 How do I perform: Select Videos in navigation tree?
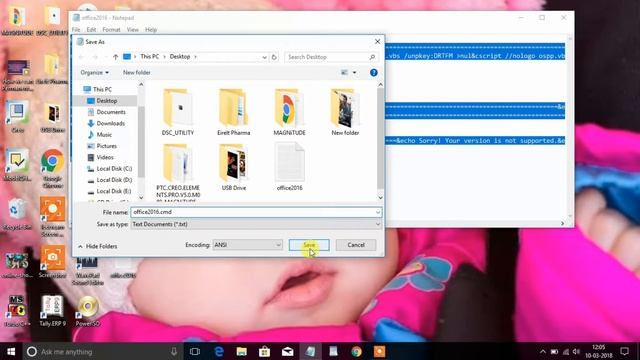tap(105, 157)
